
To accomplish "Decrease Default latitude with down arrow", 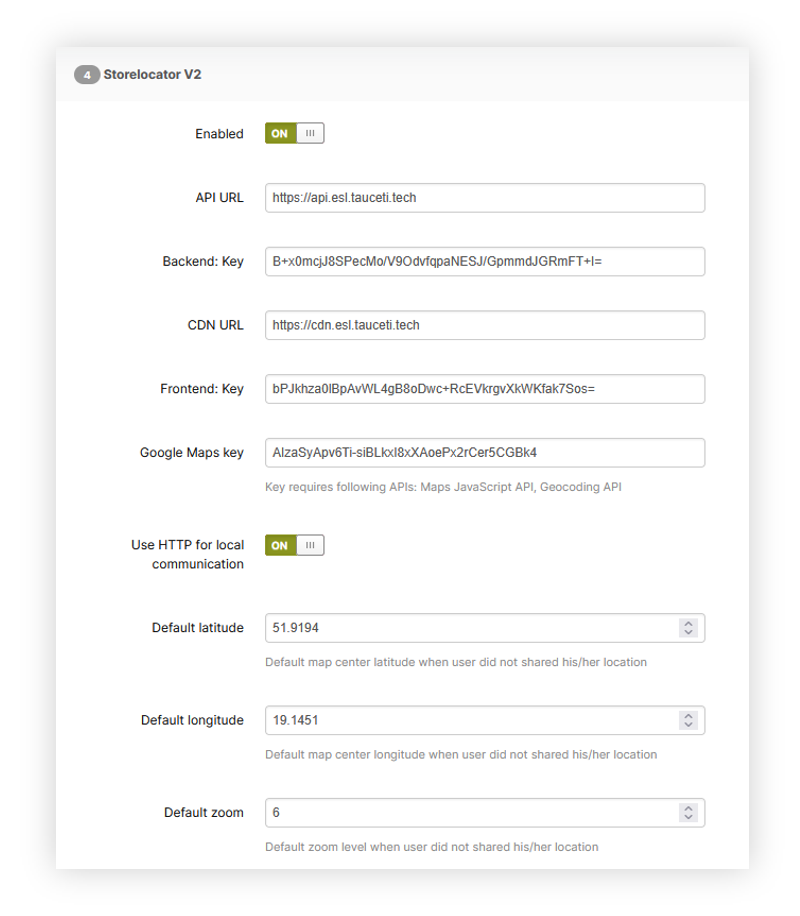I will [688, 633].
